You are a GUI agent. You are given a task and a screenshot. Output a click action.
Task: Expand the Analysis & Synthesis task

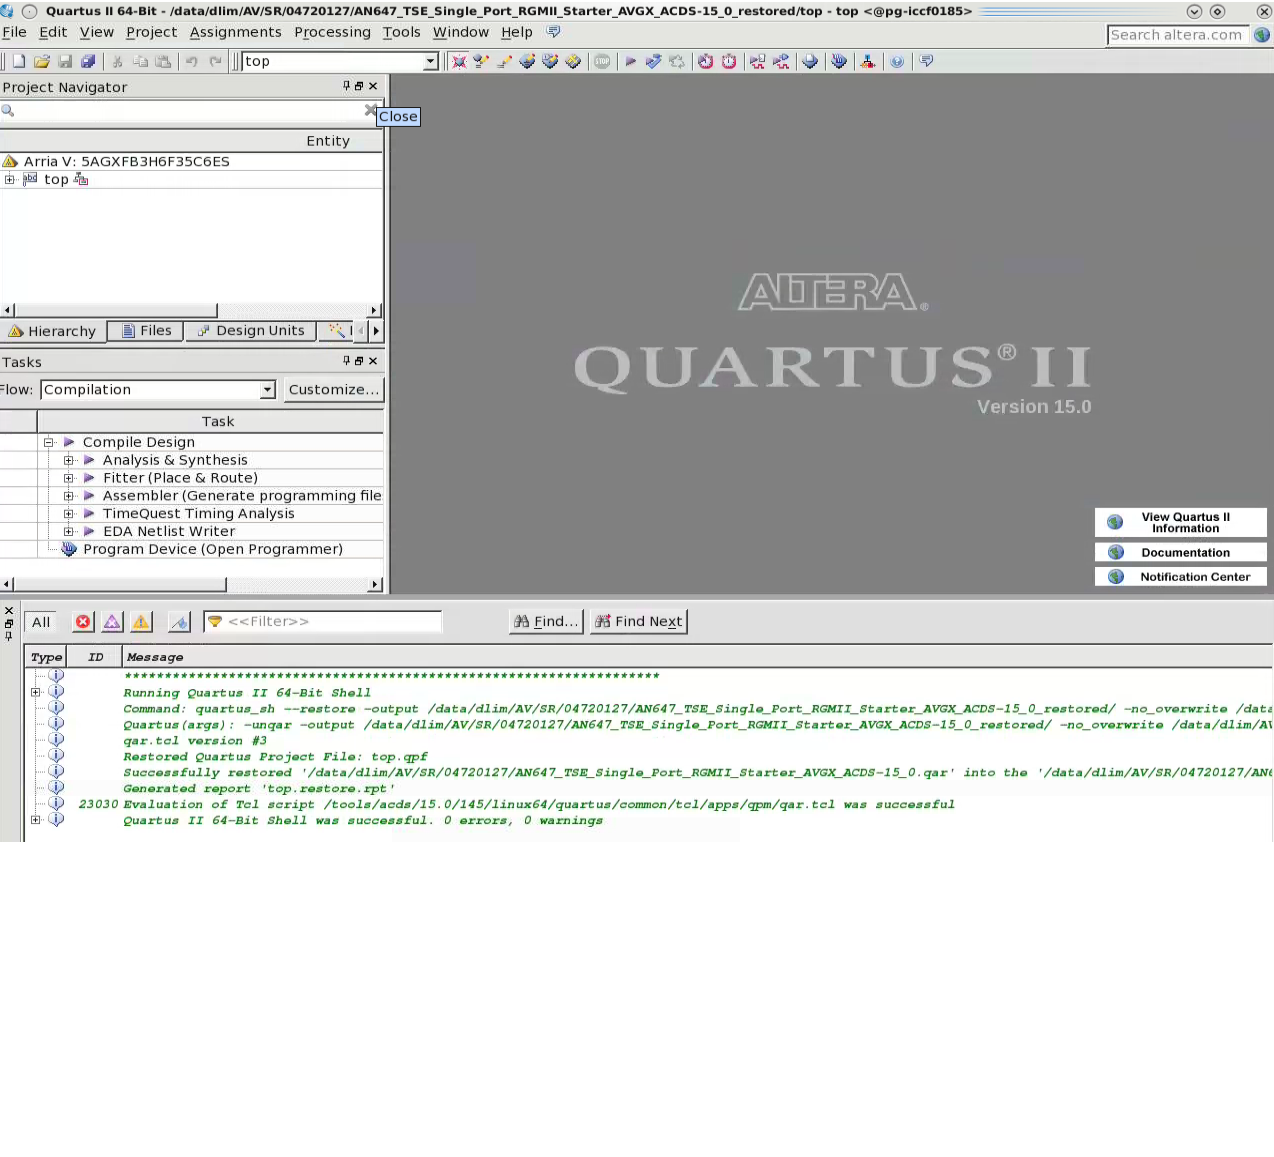69,460
